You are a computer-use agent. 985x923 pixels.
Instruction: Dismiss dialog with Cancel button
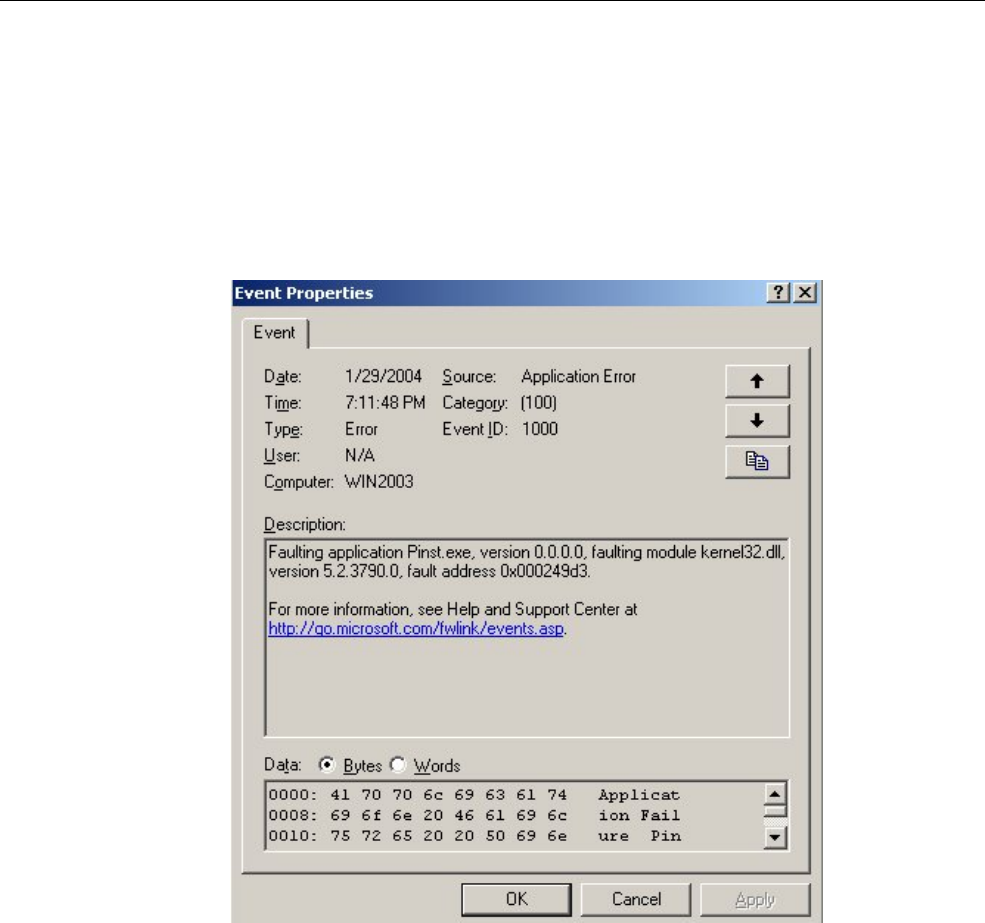point(636,899)
